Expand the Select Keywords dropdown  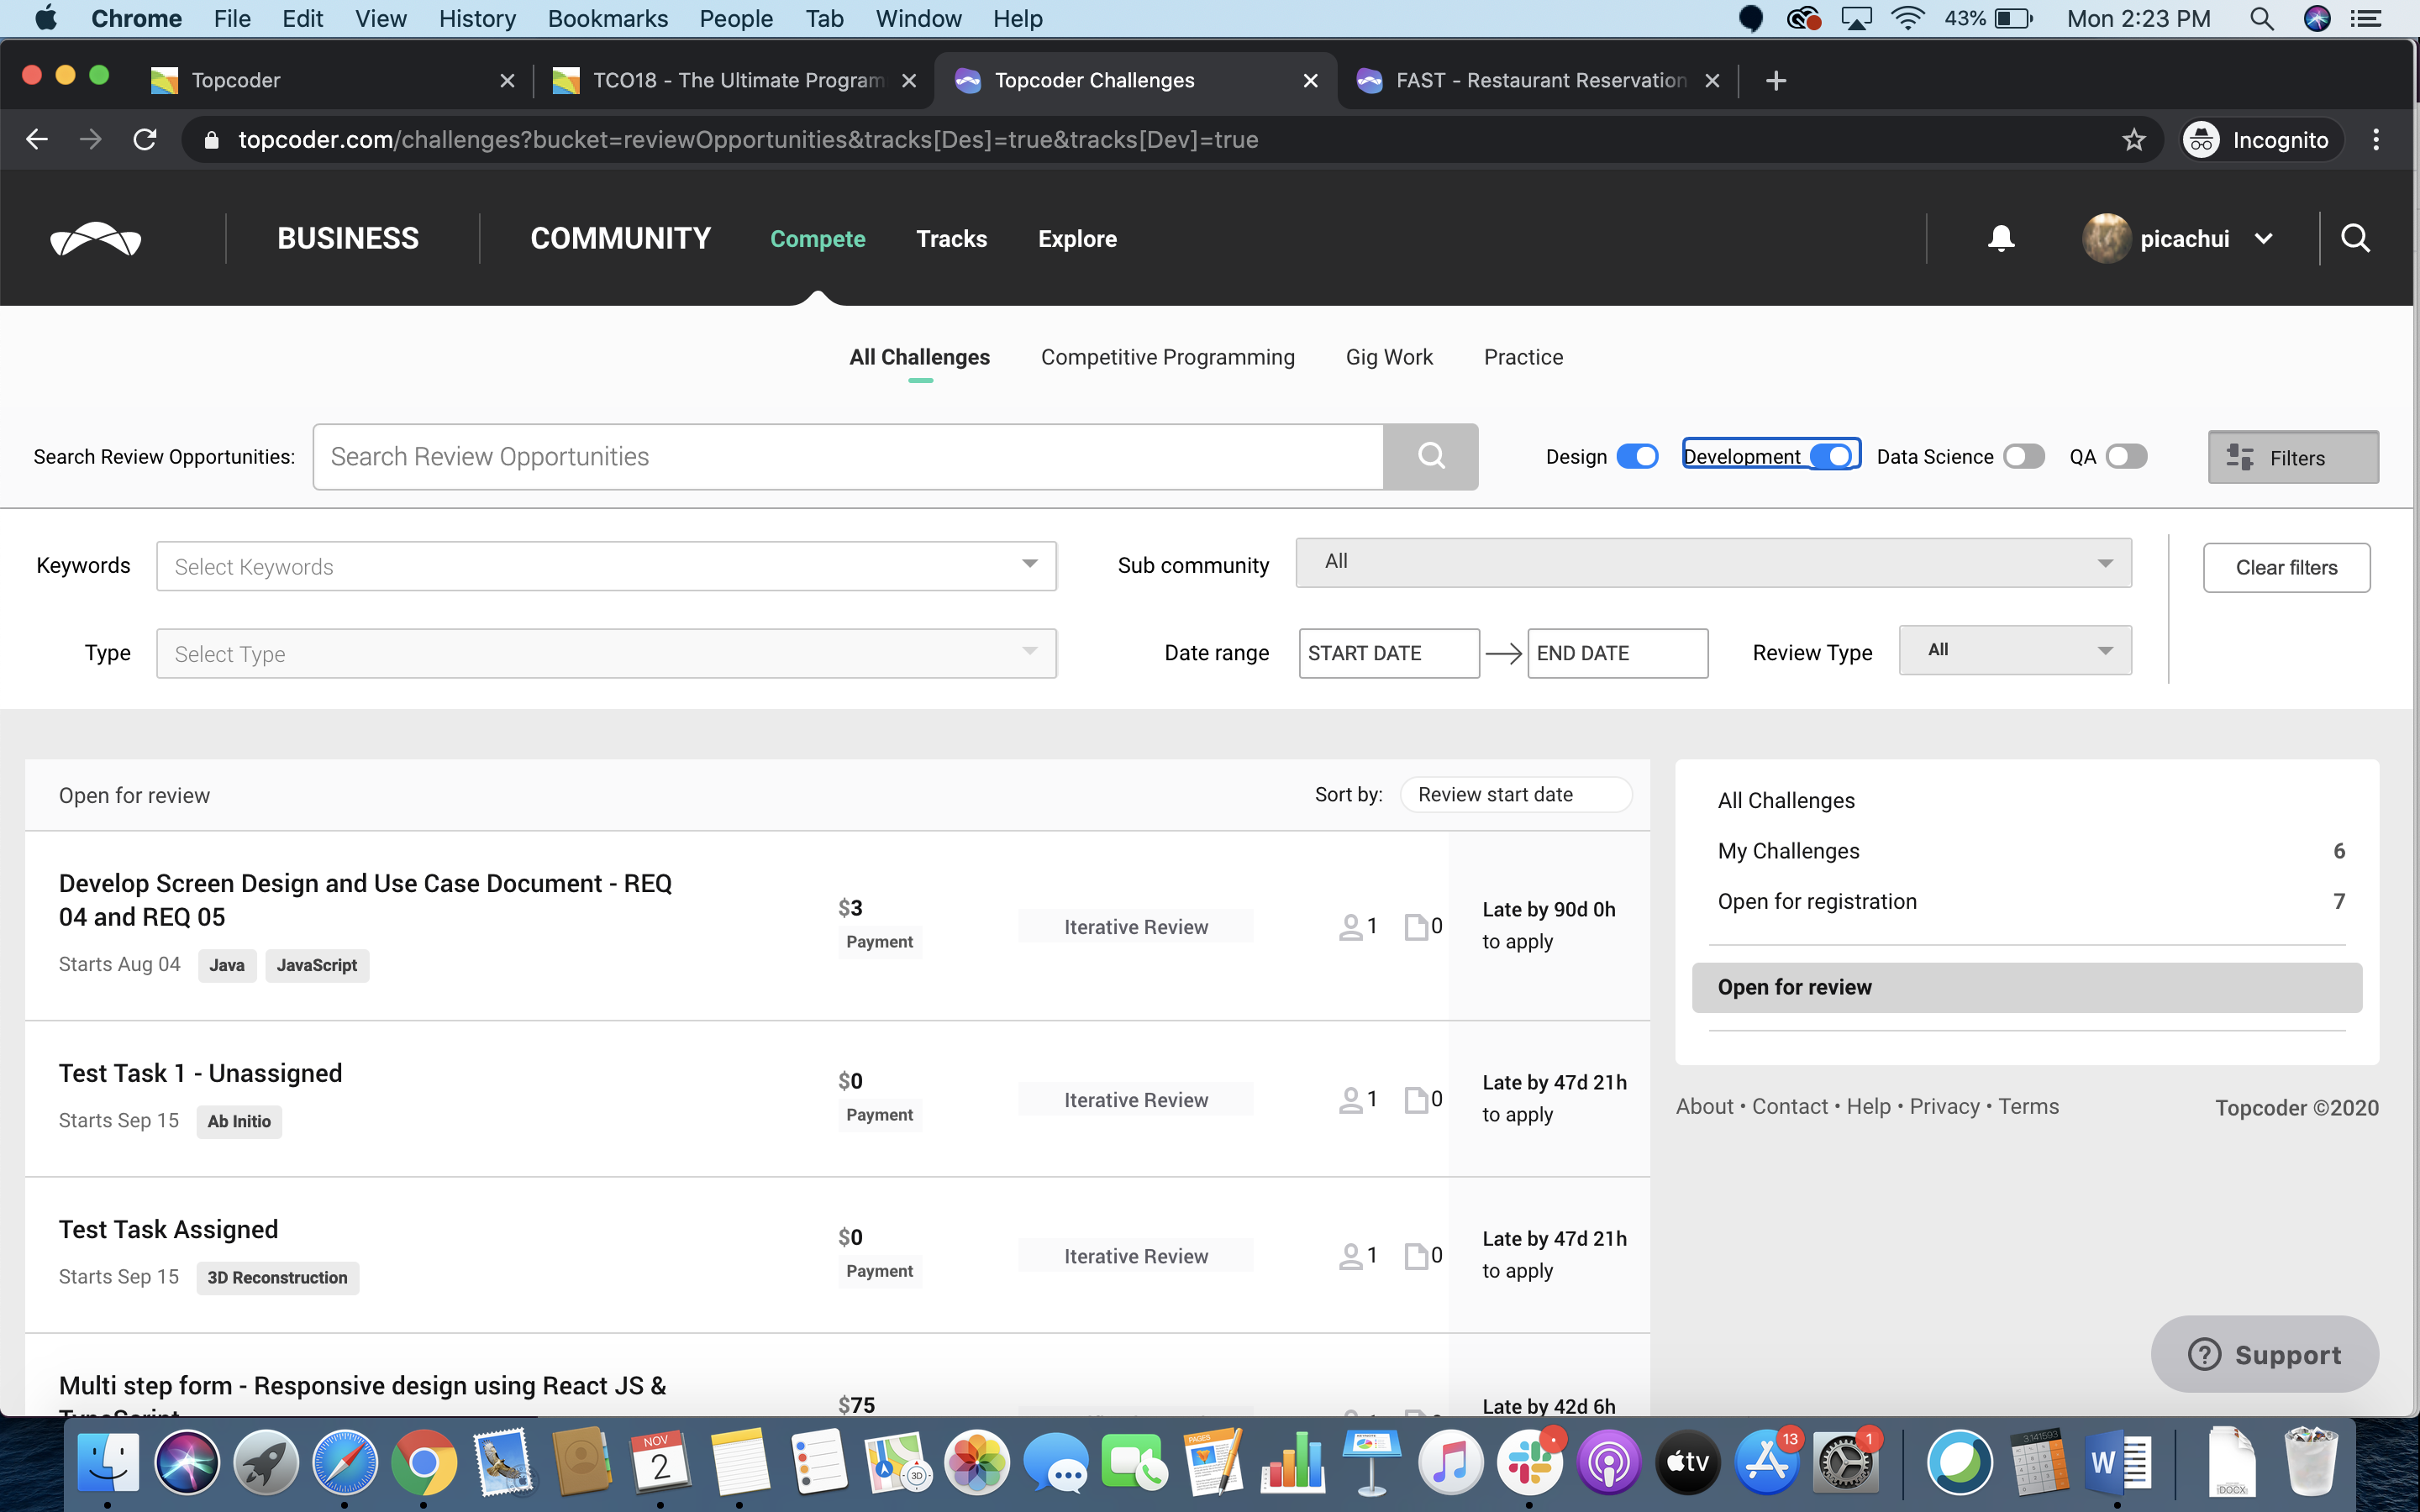tap(606, 566)
